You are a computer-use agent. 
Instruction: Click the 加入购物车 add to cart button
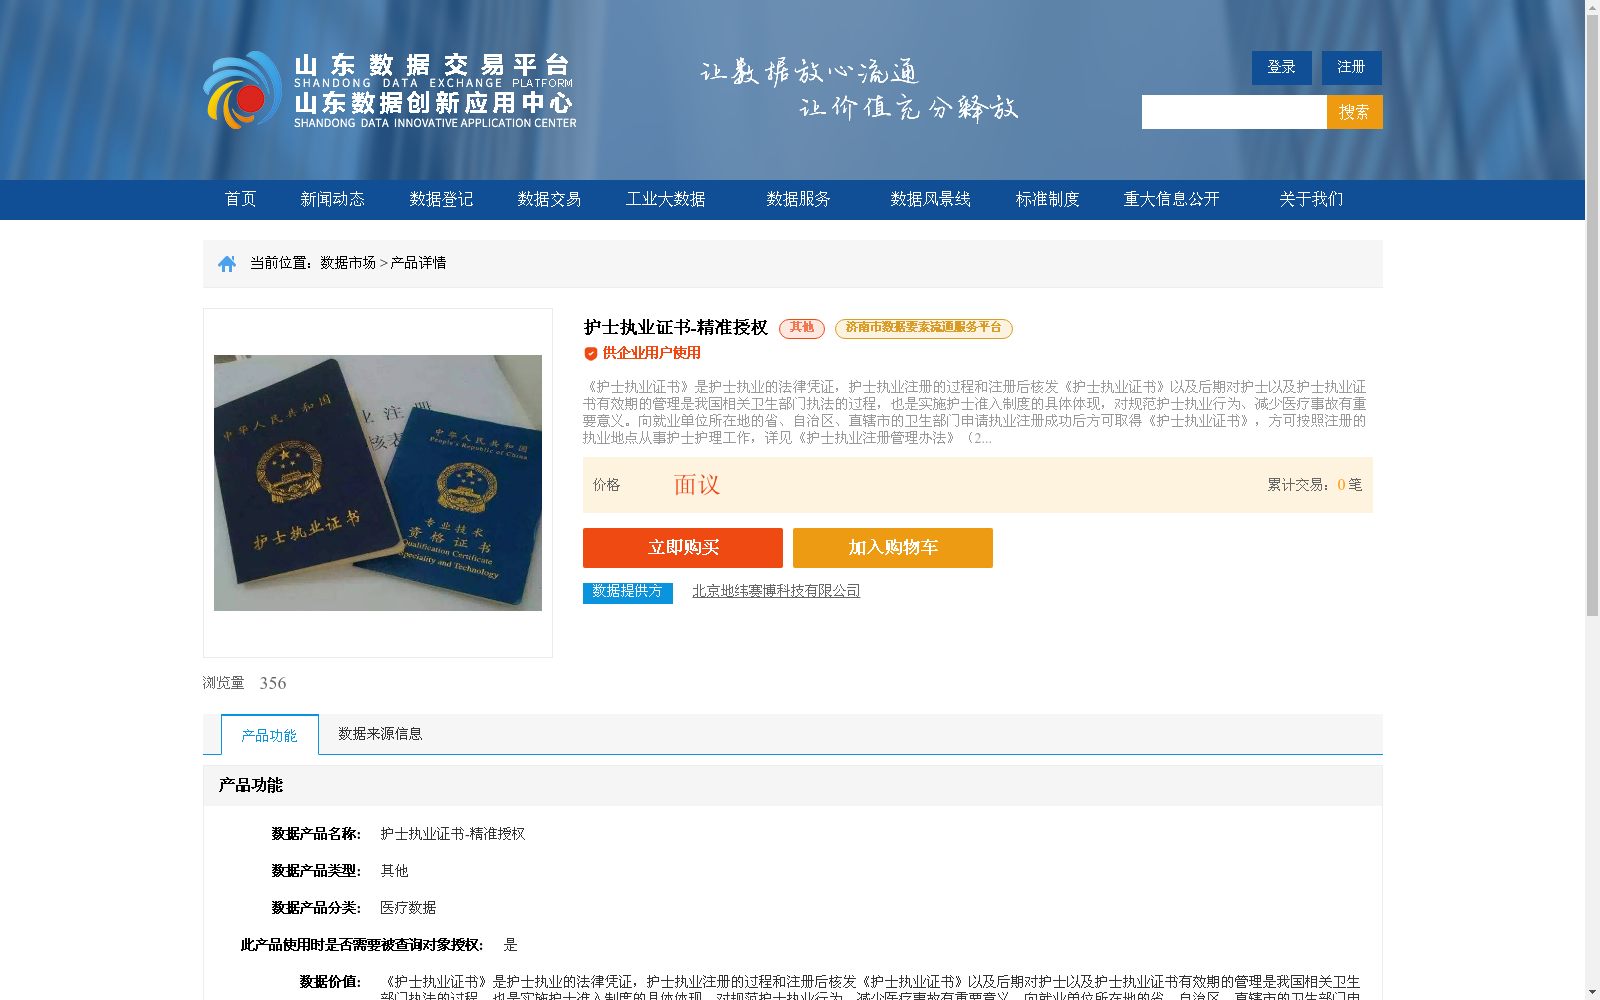point(893,548)
